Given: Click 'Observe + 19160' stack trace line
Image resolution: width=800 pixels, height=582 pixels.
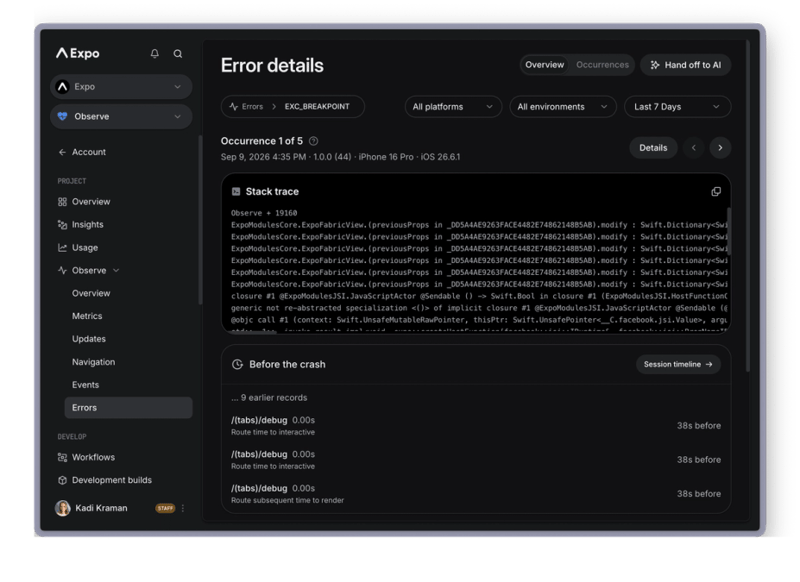Looking at the screenshot, I should coord(264,213).
